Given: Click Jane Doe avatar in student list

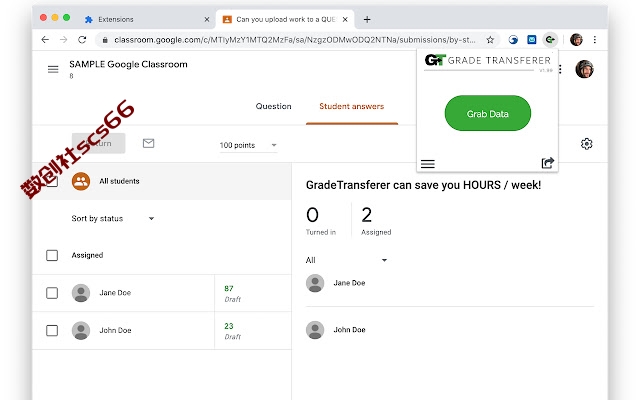Looking at the screenshot, I should pyautogui.click(x=81, y=293).
